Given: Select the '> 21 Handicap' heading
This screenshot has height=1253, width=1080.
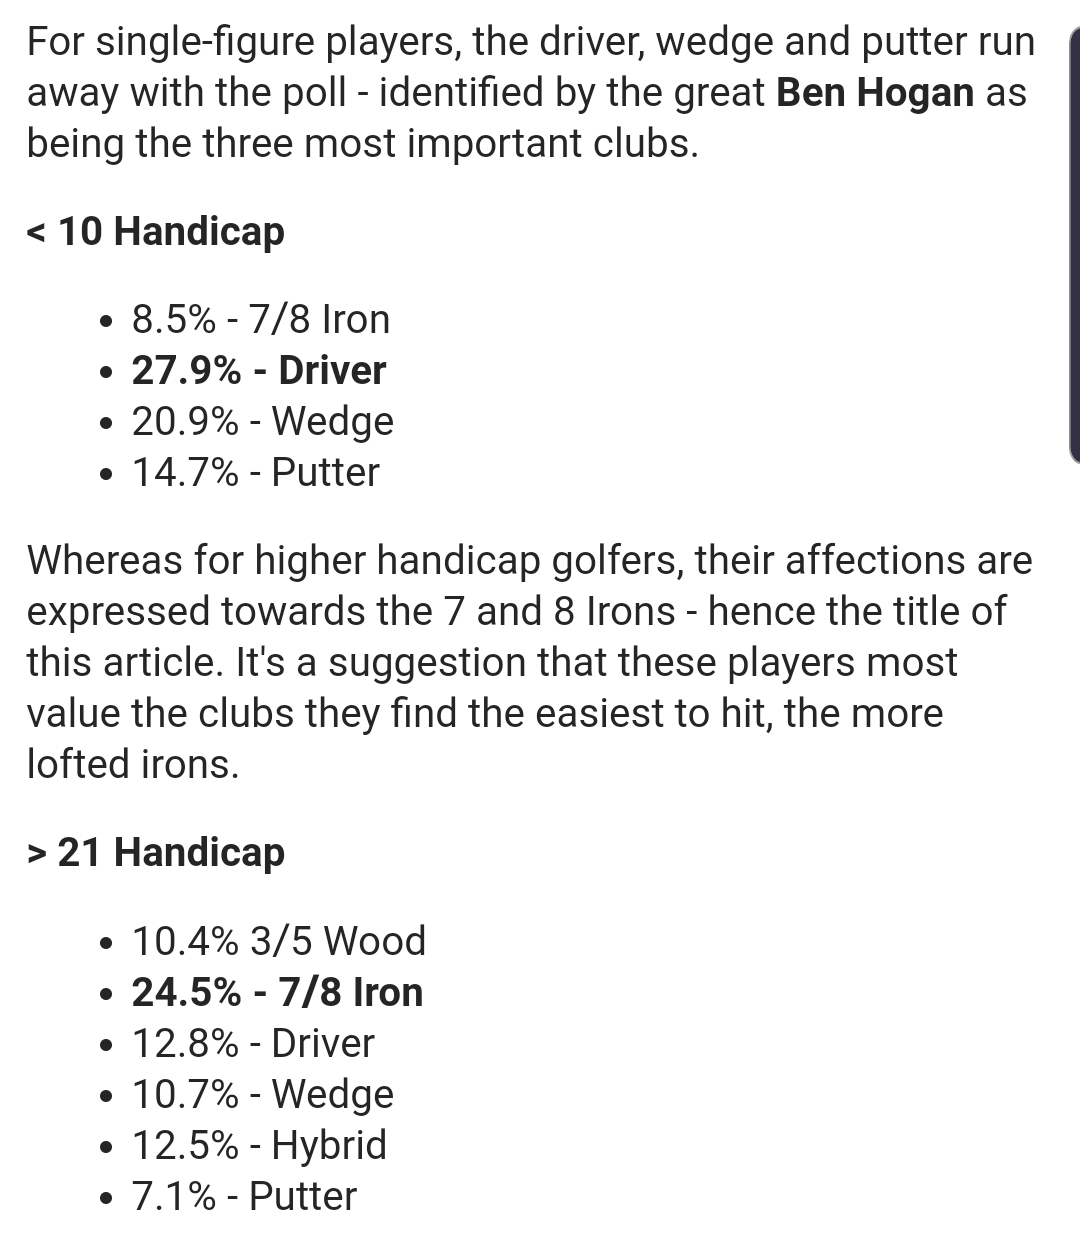Looking at the screenshot, I should click(x=156, y=853).
